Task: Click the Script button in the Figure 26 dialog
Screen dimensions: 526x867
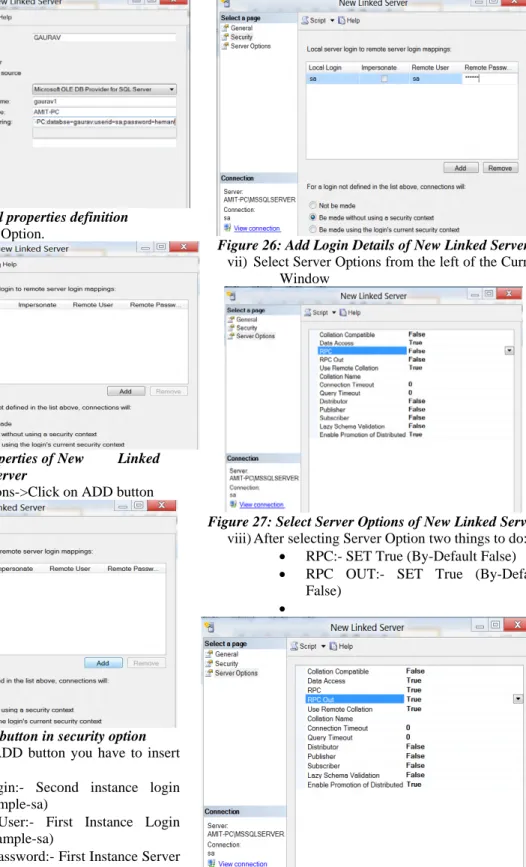Action: 314,20
